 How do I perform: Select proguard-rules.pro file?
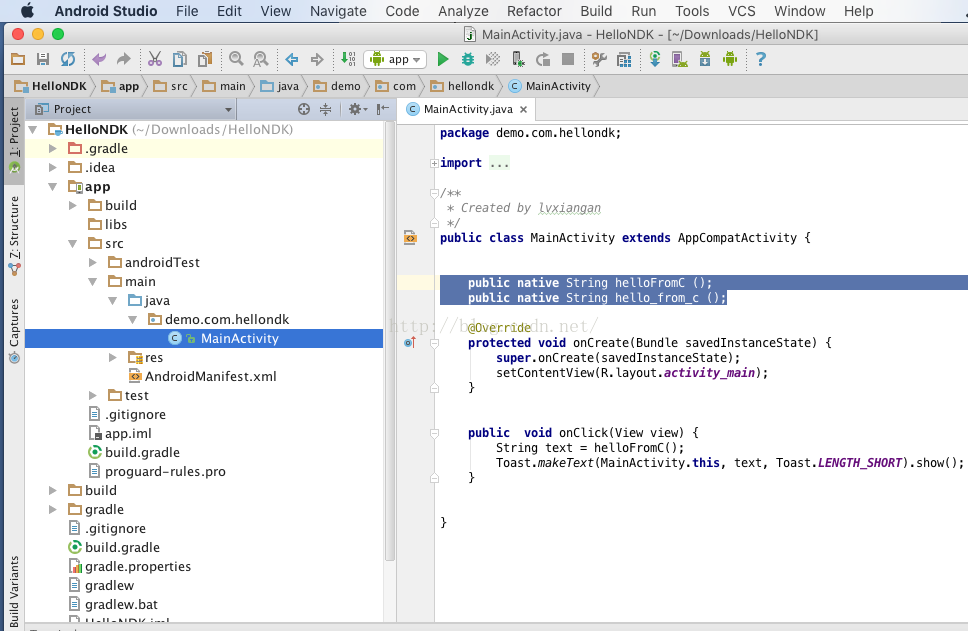pyautogui.click(x=158, y=472)
